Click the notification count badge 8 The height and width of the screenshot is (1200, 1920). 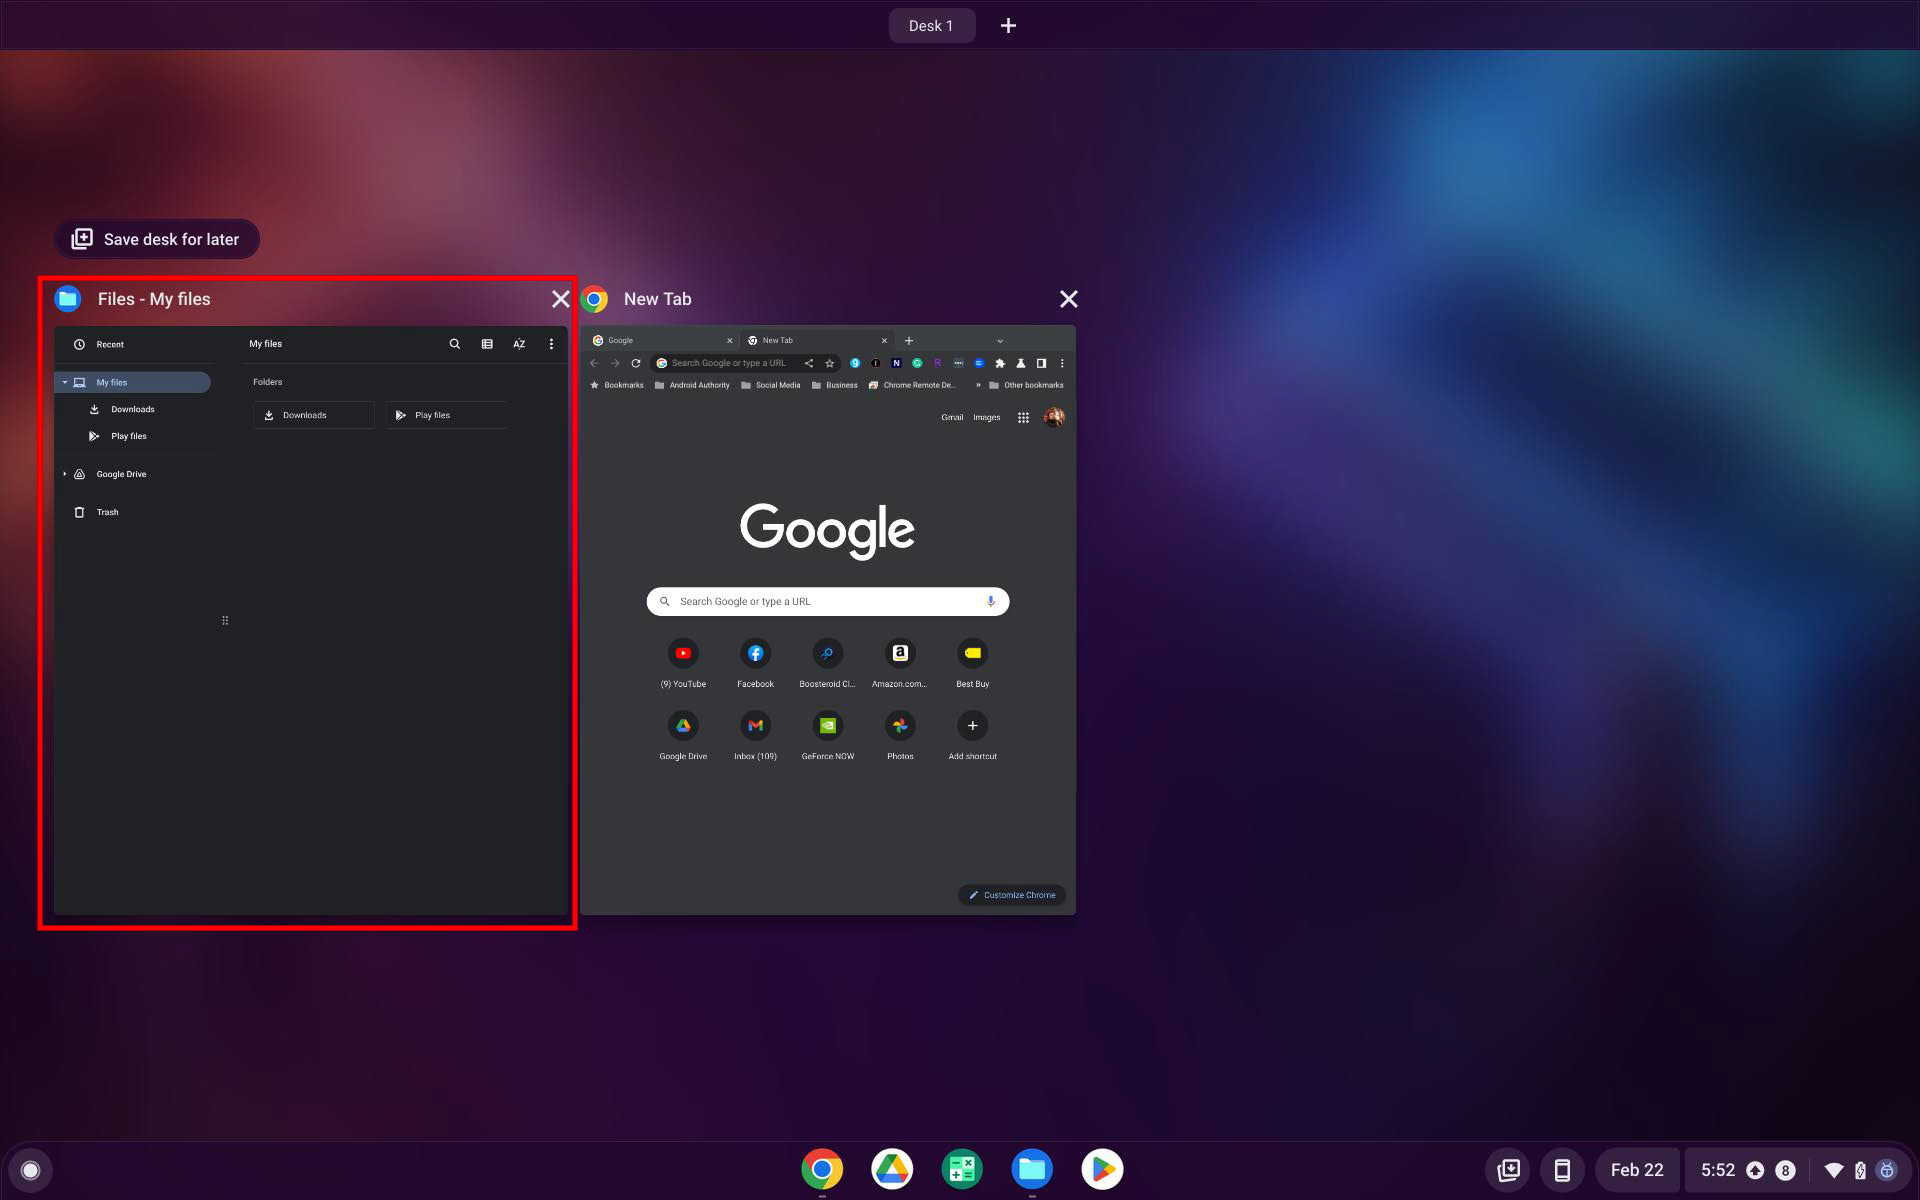click(x=1785, y=1170)
